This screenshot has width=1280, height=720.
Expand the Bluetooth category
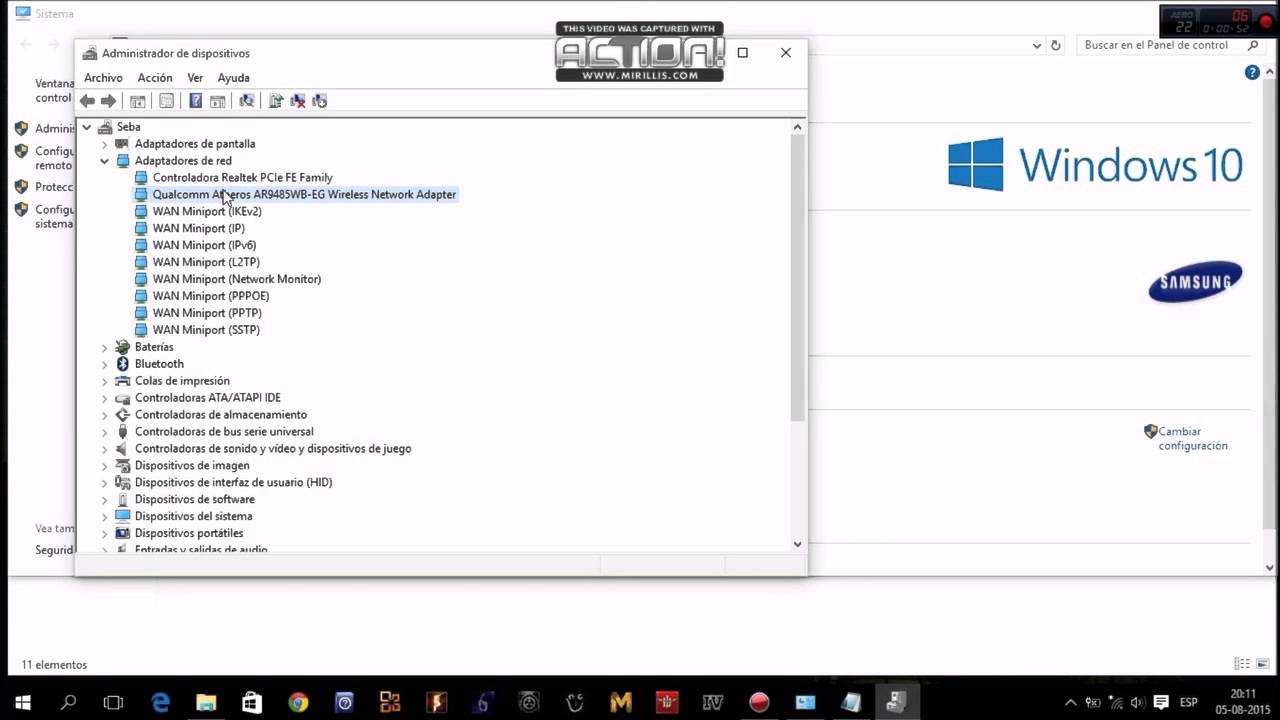(x=104, y=364)
